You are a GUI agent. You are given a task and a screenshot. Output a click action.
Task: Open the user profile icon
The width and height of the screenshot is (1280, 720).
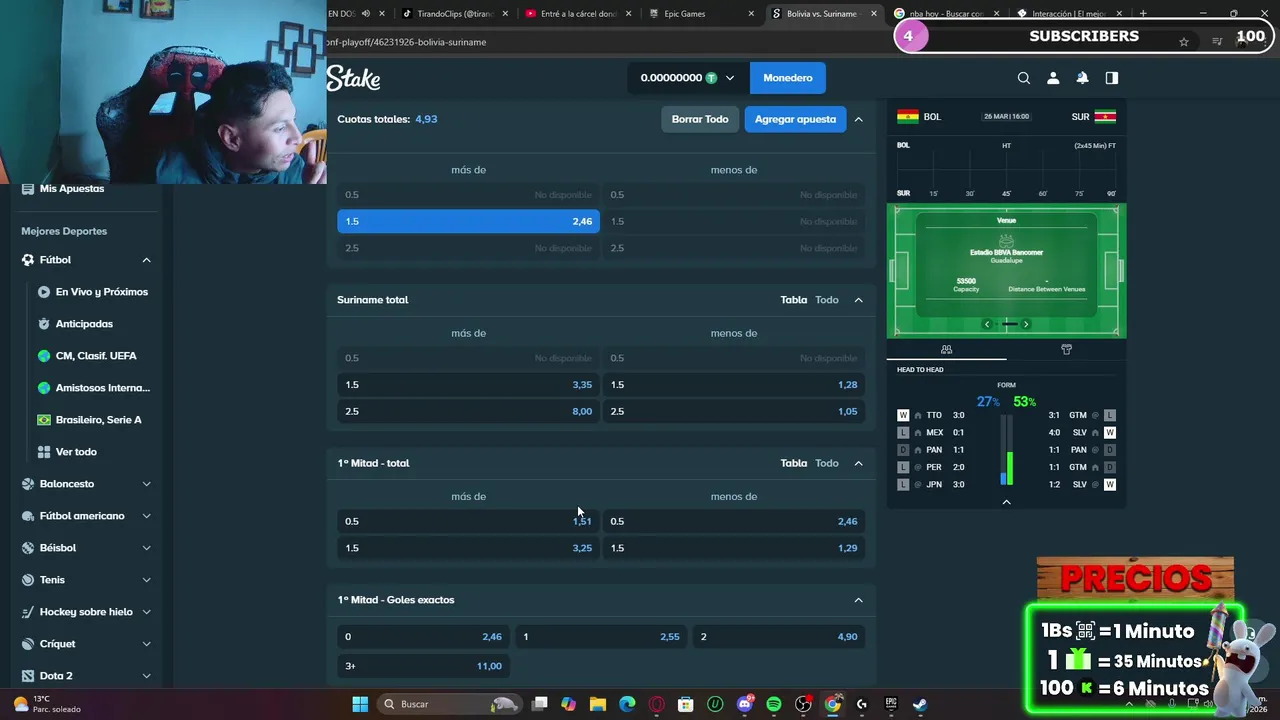point(1053,78)
